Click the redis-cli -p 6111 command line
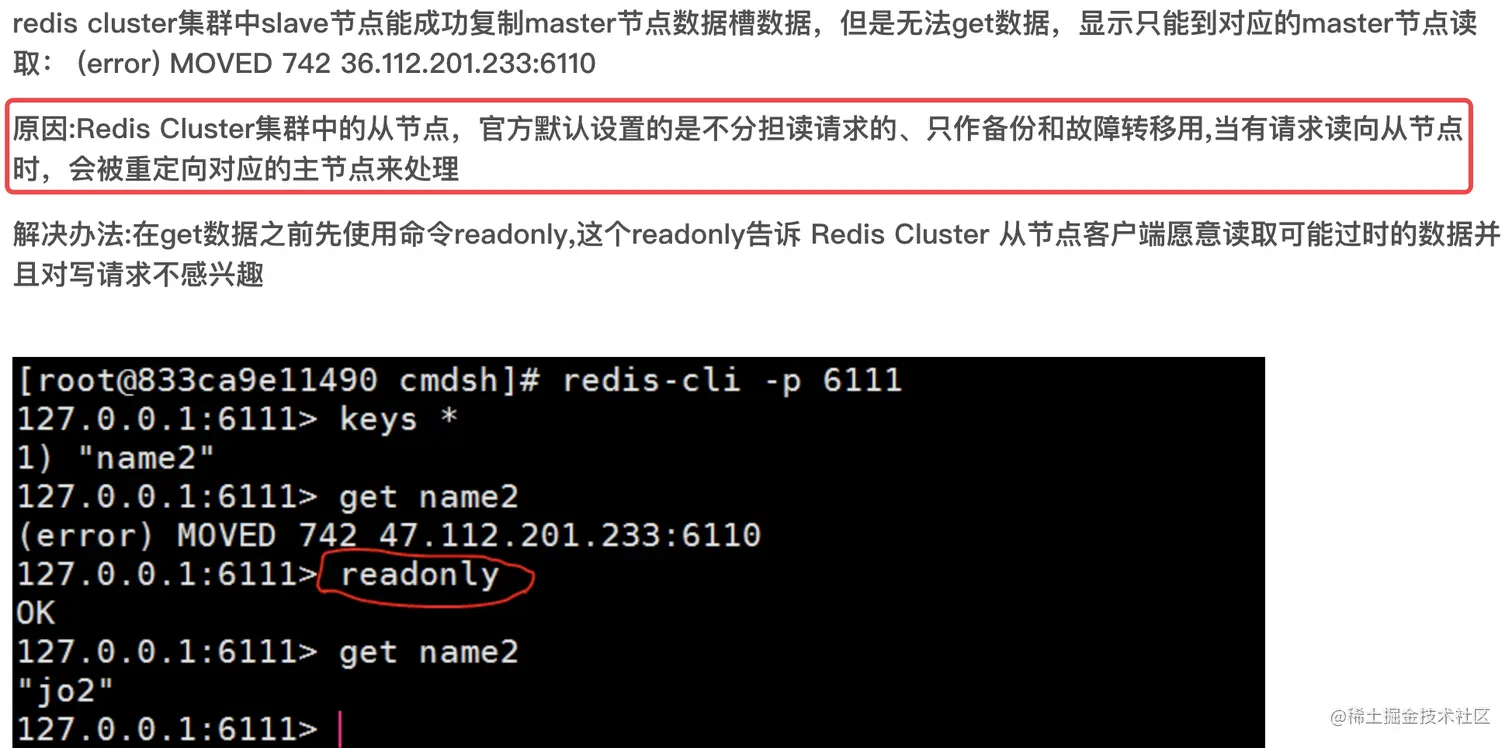Image resolution: width=1512 pixels, height=748 pixels. [732, 380]
